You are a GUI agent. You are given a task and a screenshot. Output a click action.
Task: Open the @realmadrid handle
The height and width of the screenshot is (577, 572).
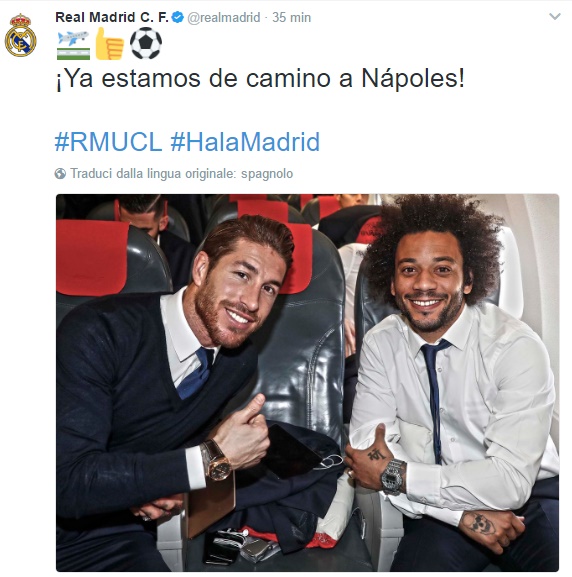pyautogui.click(x=224, y=17)
